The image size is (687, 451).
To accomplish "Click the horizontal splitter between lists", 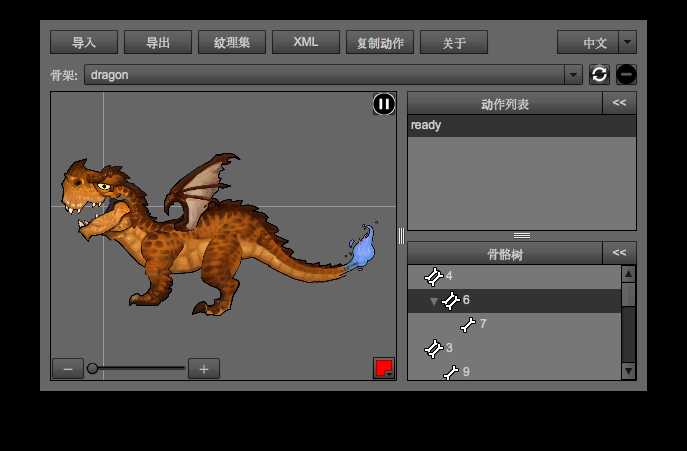I will (522, 236).
